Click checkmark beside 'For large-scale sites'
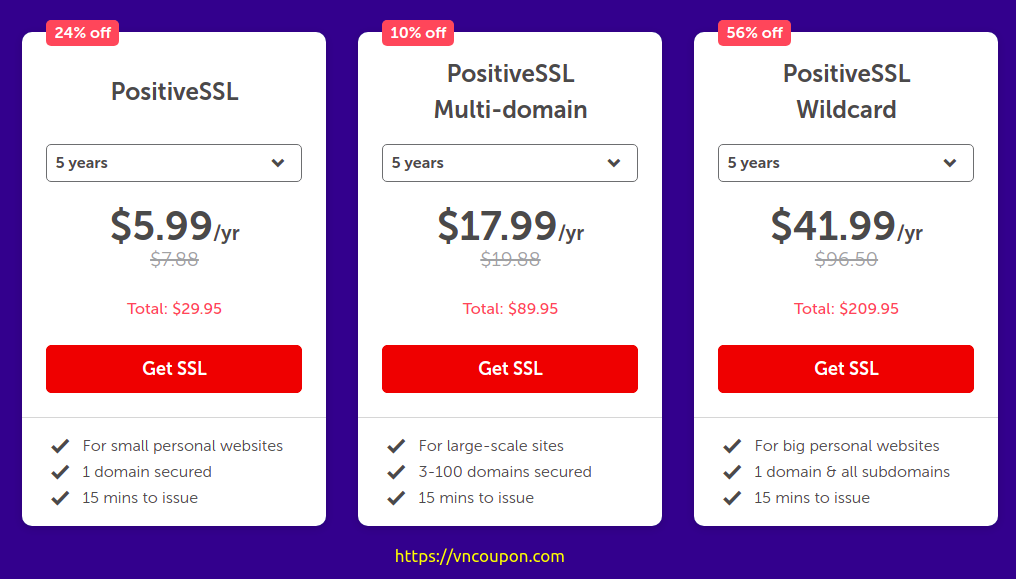This screenshot has width=1016, height=579. pos(396,446)
